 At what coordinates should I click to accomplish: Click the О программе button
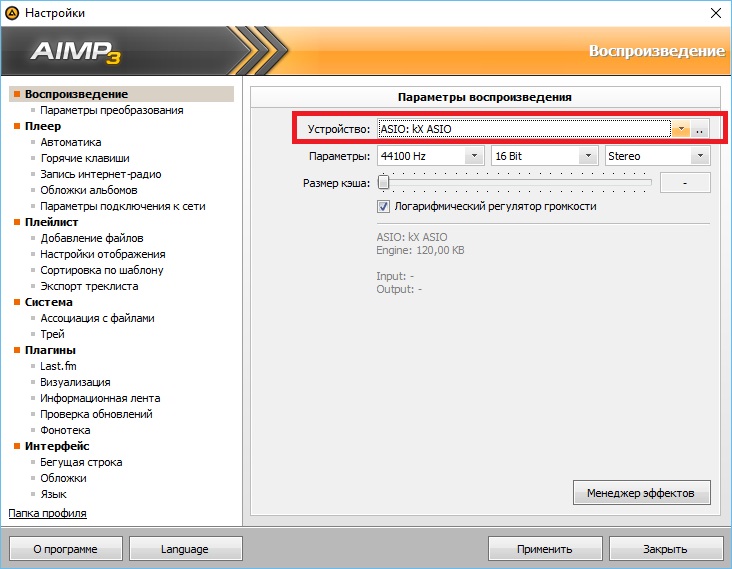(65, 549)
